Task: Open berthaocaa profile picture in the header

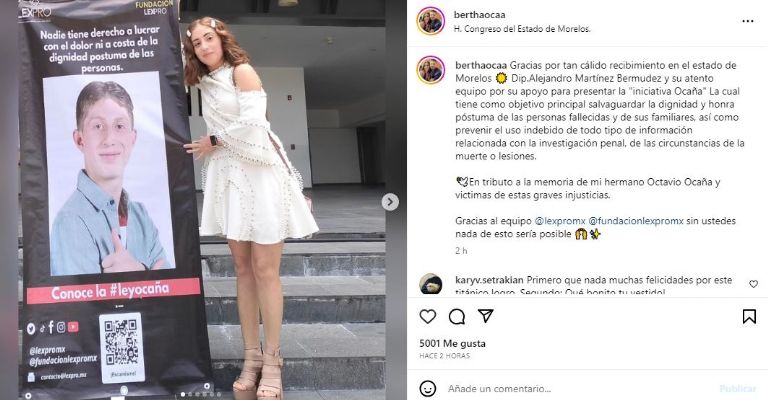Action: tap(431, 21)
